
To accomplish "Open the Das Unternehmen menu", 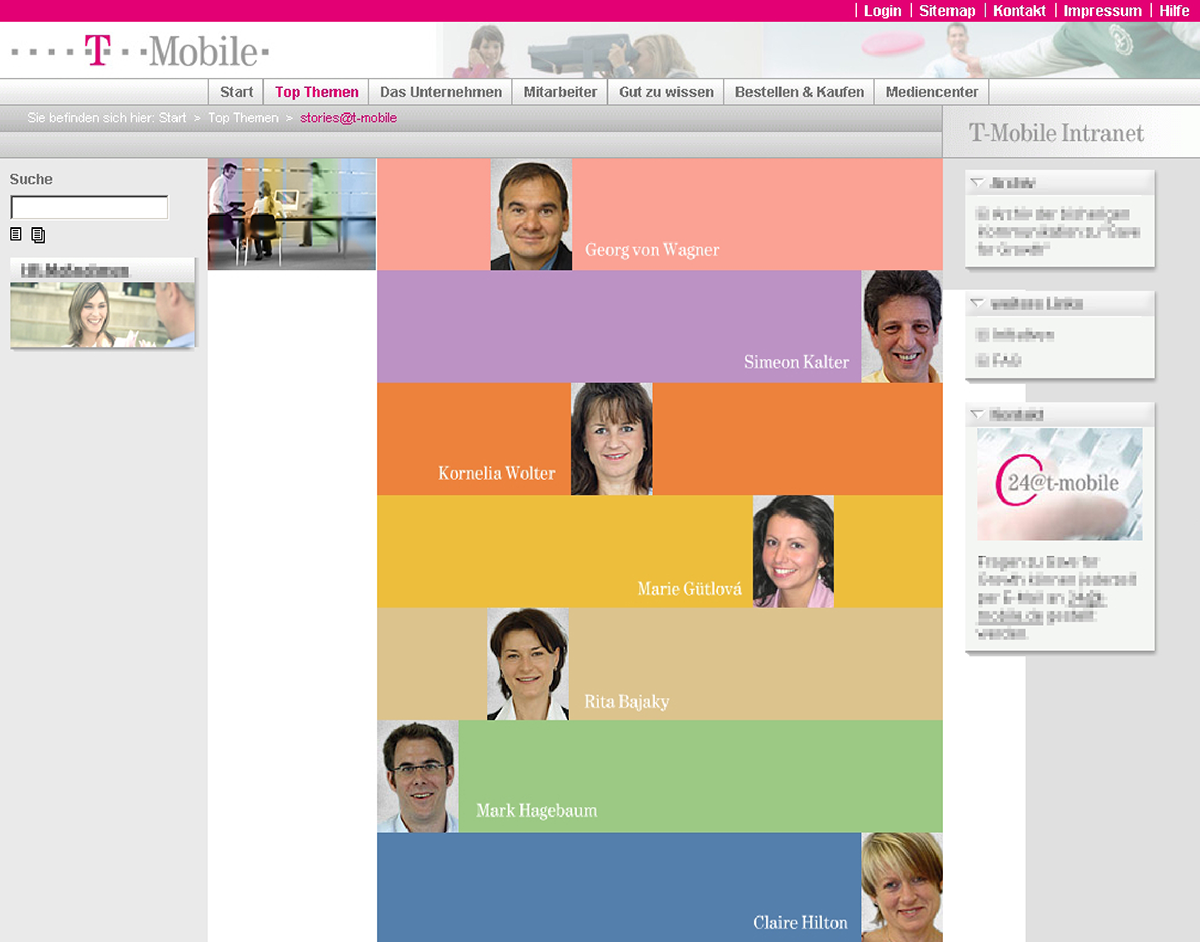I will point(441,92).
